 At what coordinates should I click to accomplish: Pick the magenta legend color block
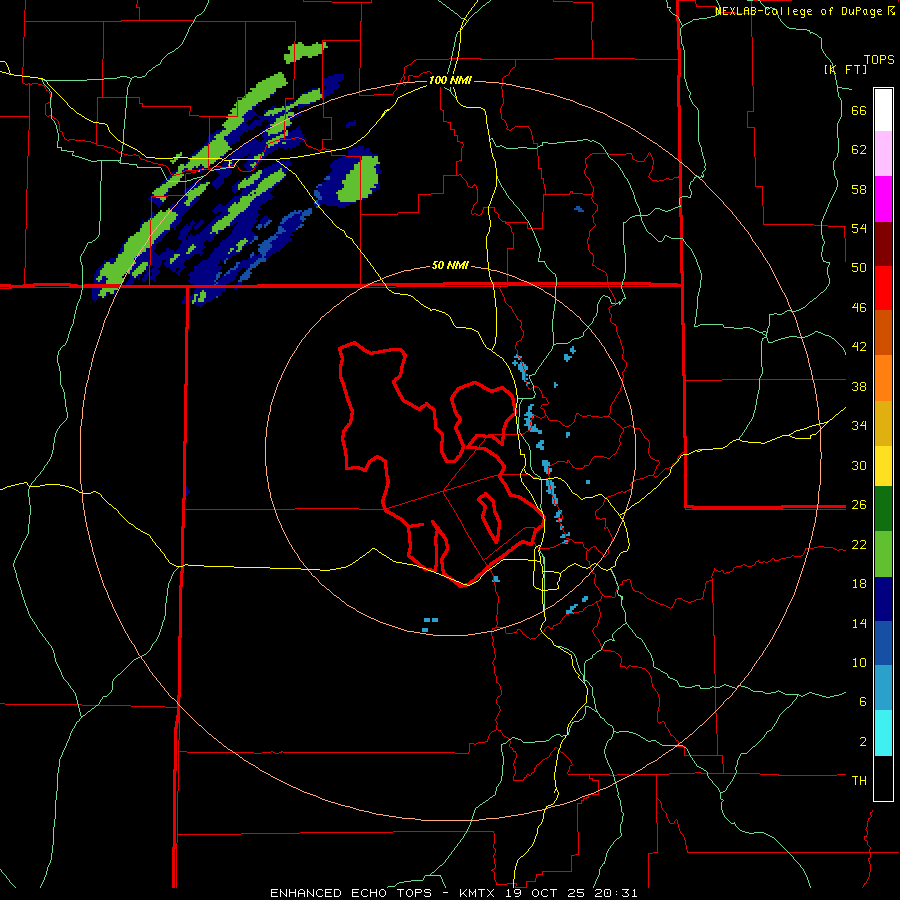[x=883, y=199]
